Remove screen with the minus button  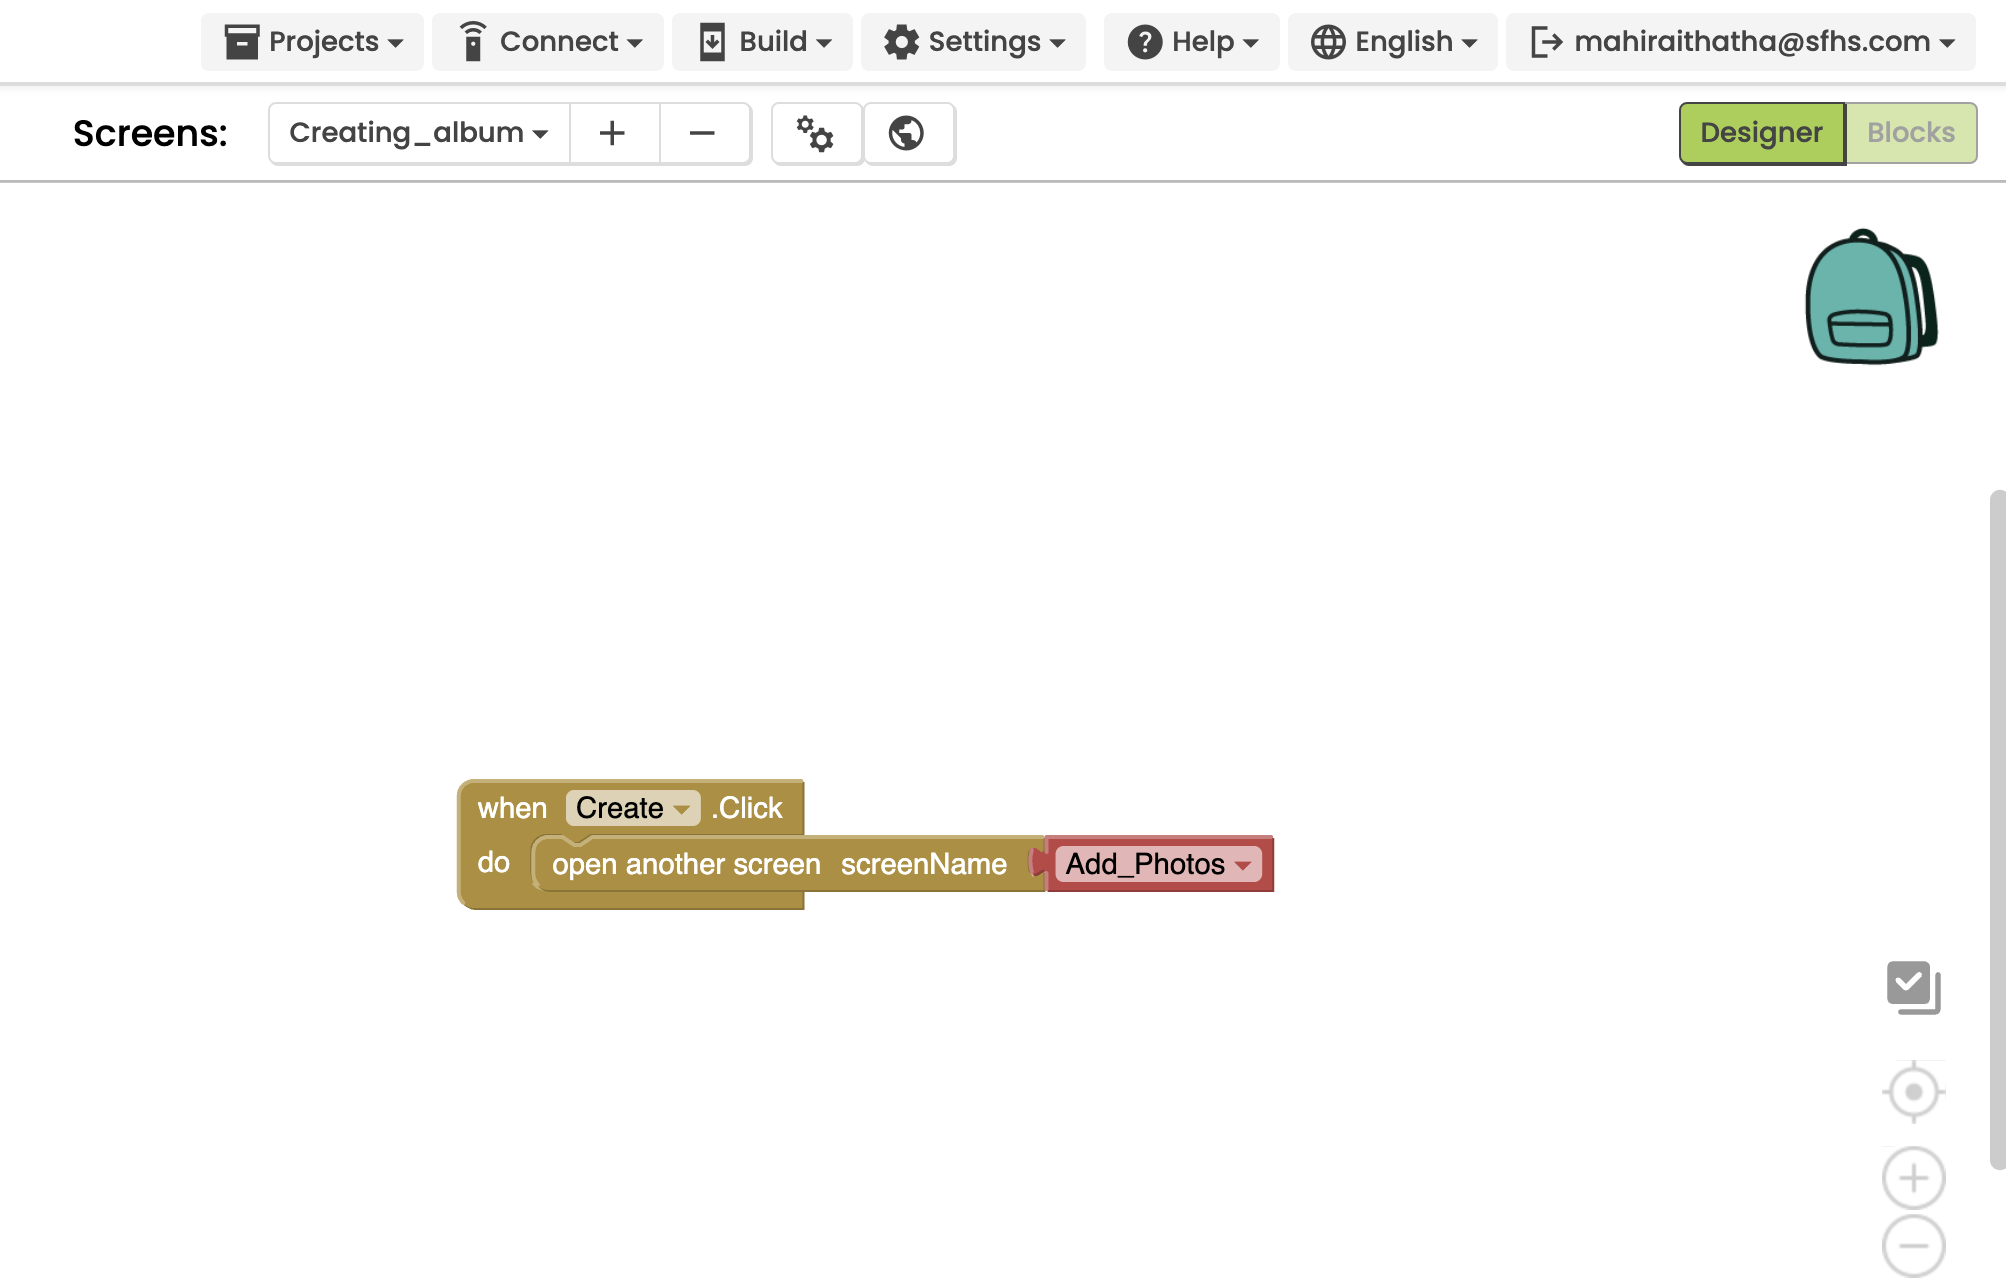point(702,133)
